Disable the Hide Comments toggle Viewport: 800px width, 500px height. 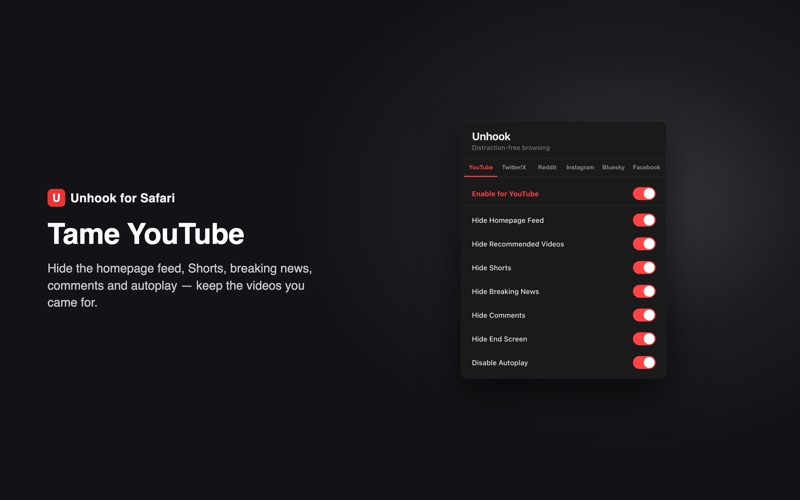(644, 315)
